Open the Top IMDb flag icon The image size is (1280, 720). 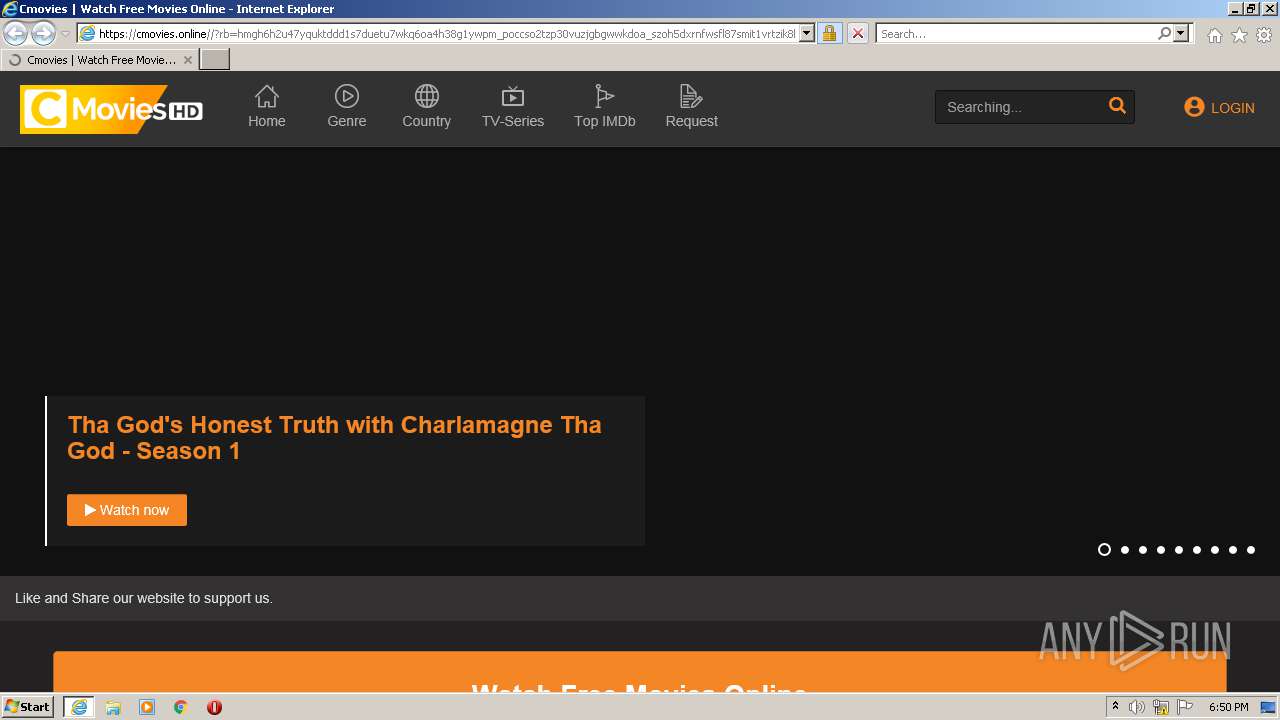(x=604, y=96)
